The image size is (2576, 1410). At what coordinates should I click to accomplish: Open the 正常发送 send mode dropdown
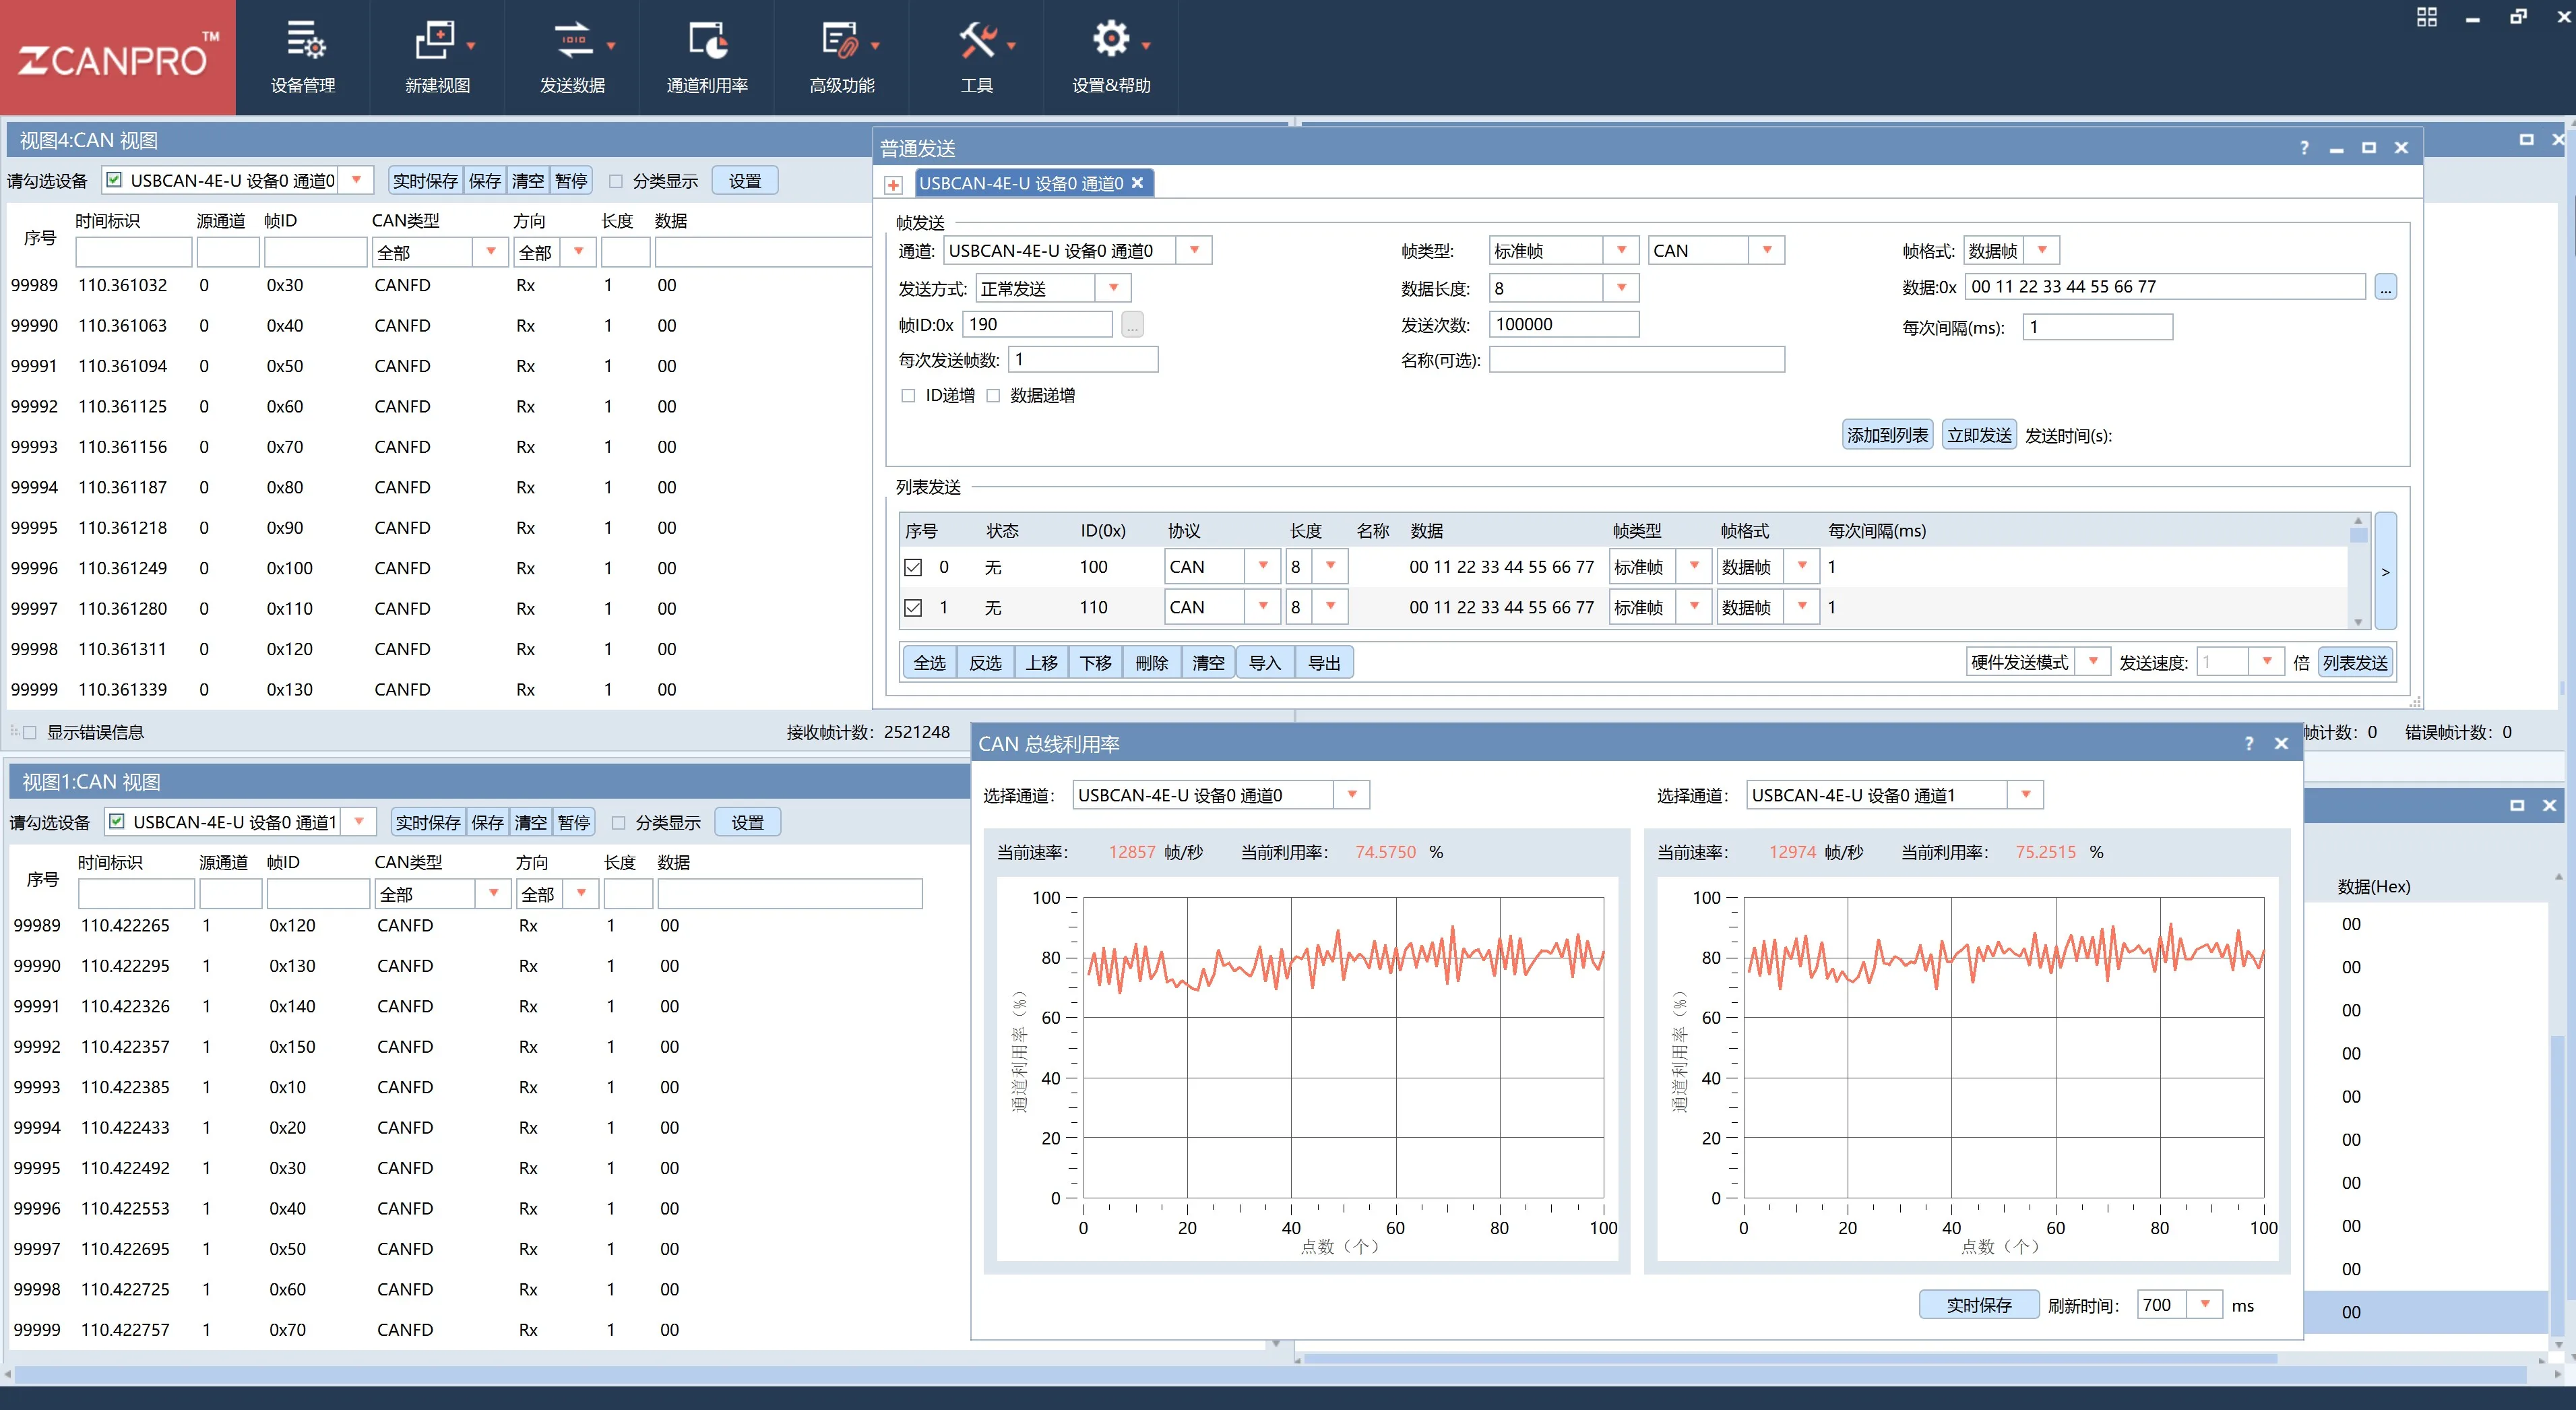(x=1114, y=288)
